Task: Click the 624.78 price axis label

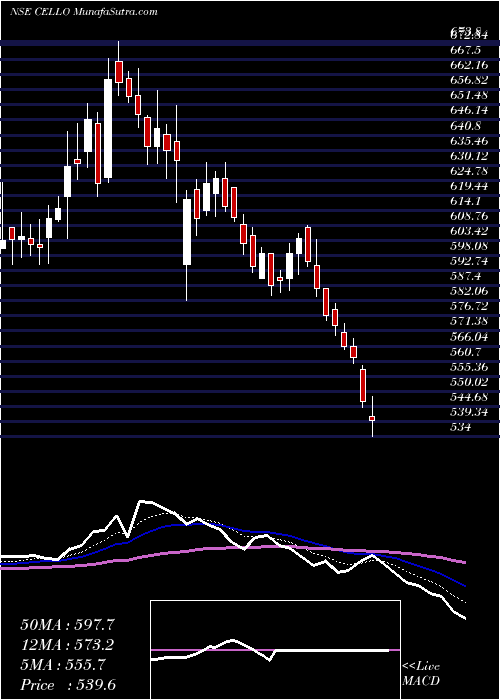Action: pyautogui.click(x=469, y=171)
